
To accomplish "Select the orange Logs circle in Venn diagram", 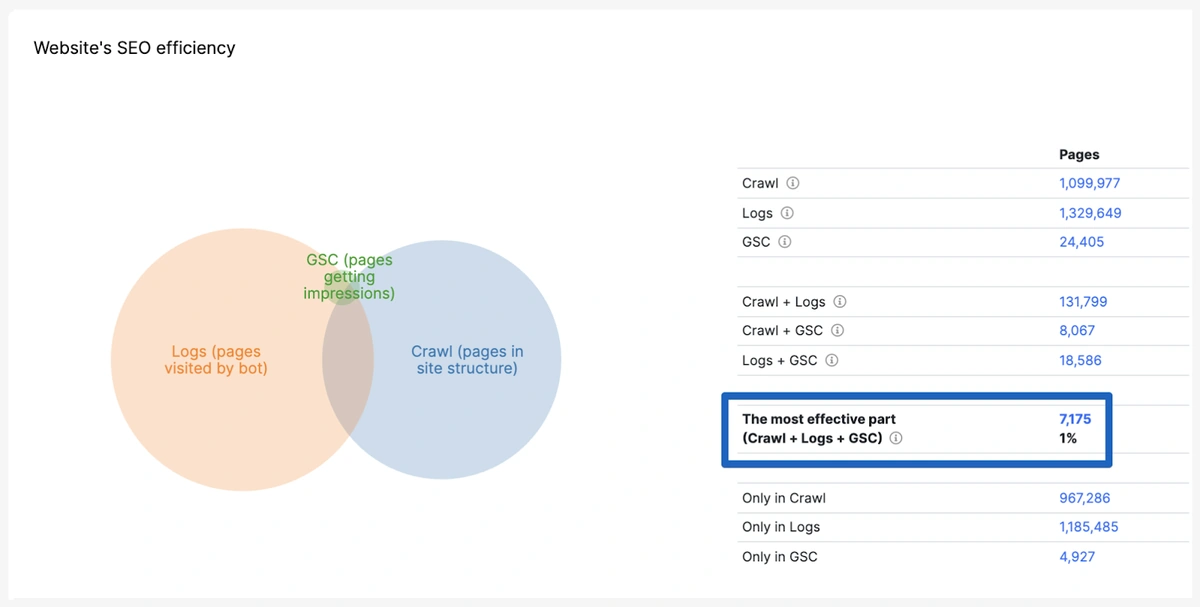I will pyautogui.click(x=200, y=400).
